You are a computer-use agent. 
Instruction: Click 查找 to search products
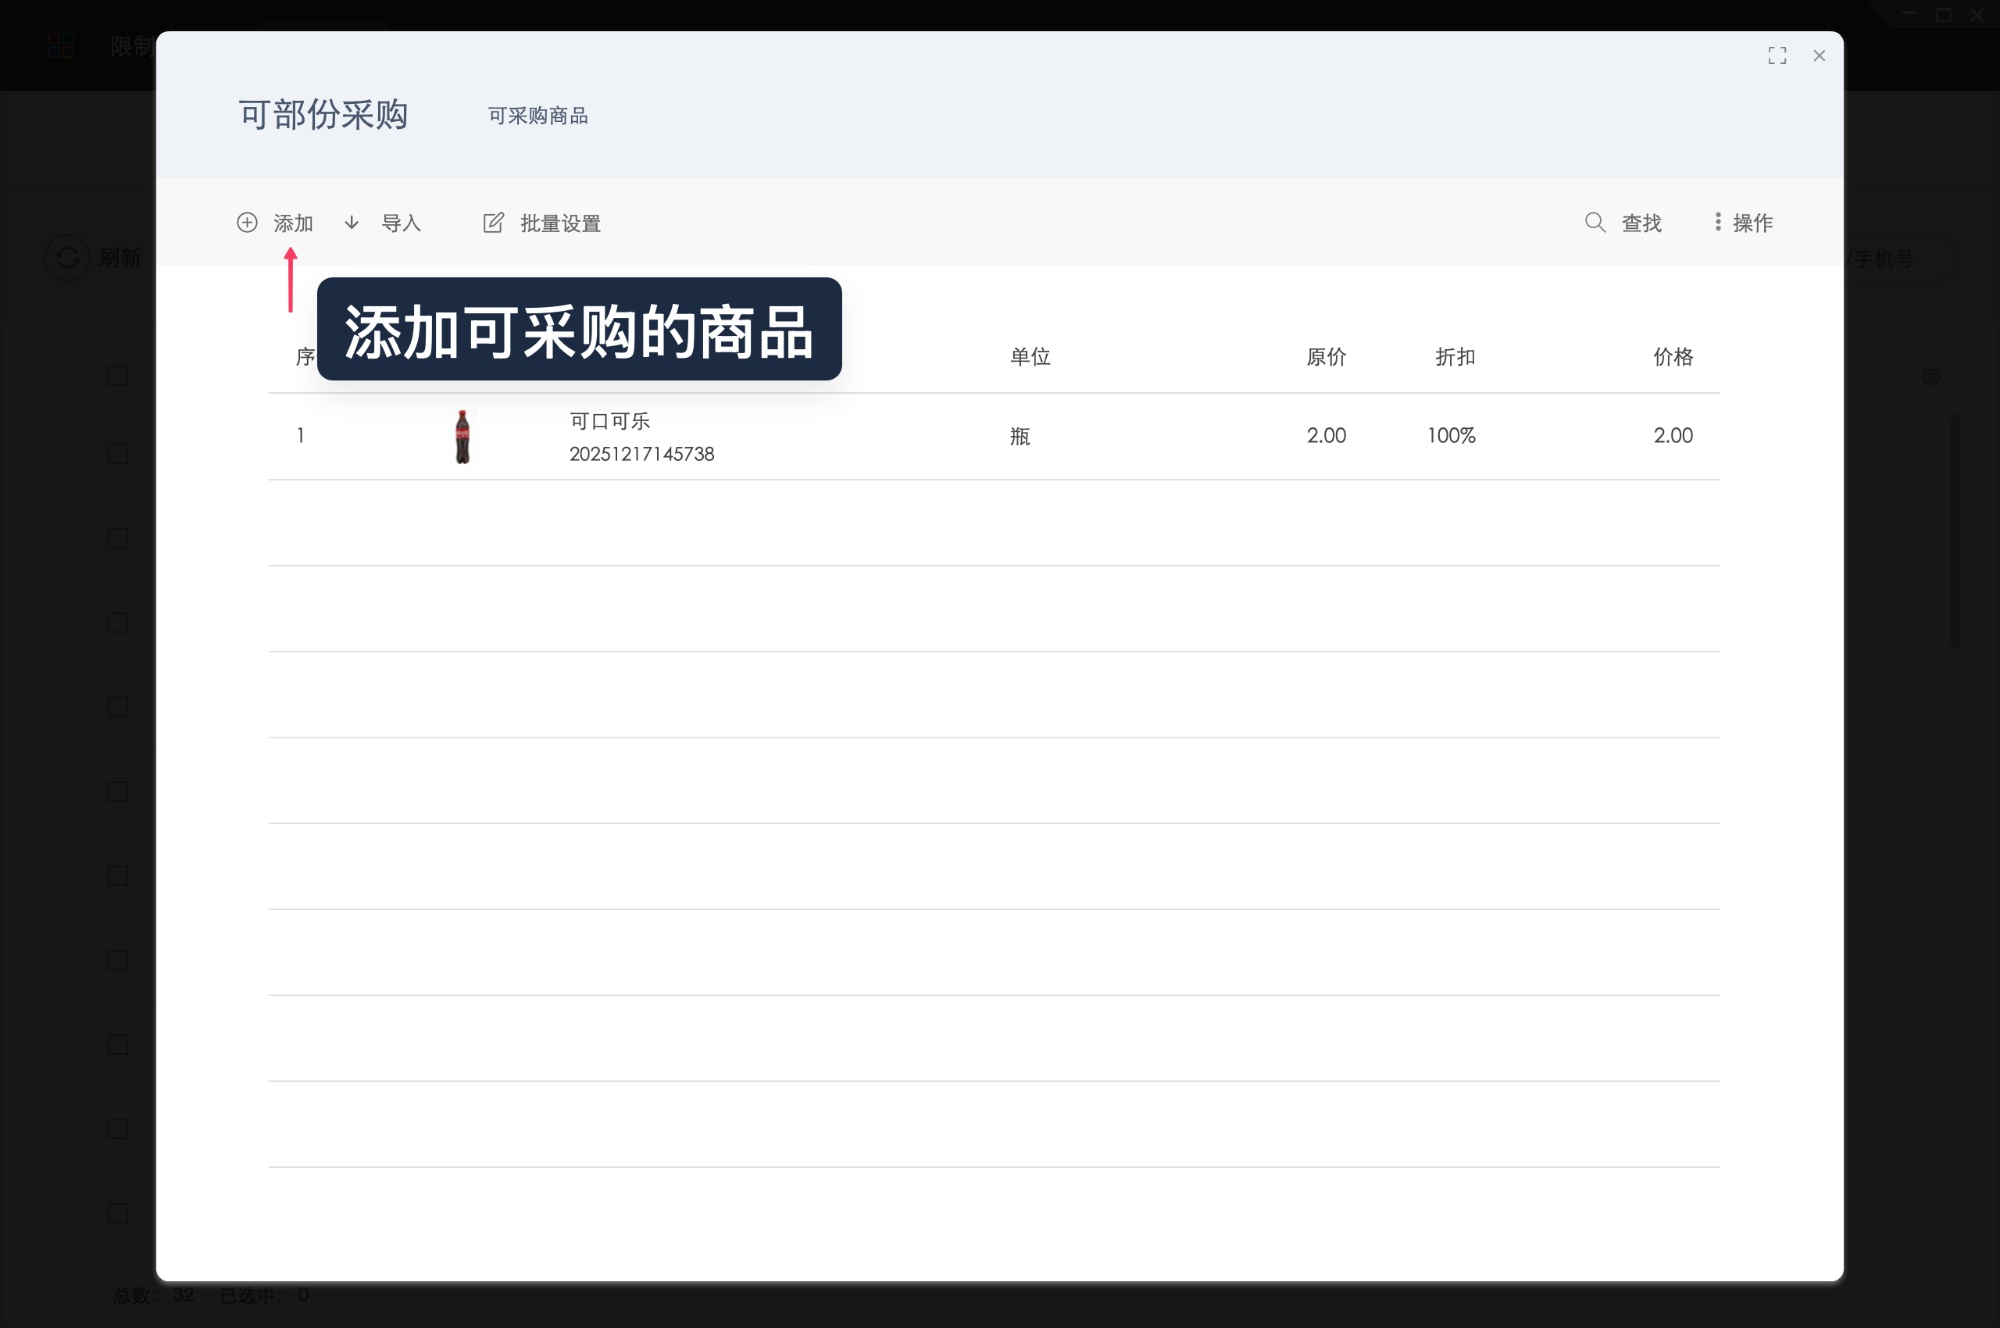point(1639,222)
